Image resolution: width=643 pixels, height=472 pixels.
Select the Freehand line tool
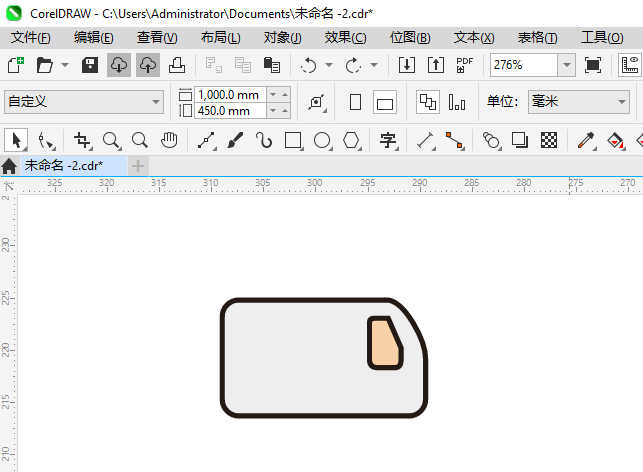207,140
